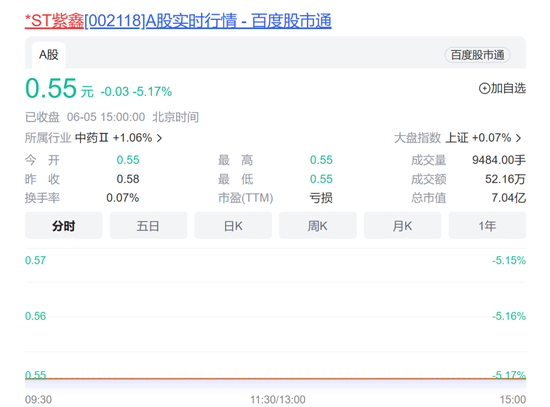This screenshot has width=550, height=407.
Task: Click the orange intraday price line
Action: pos(275,379)
